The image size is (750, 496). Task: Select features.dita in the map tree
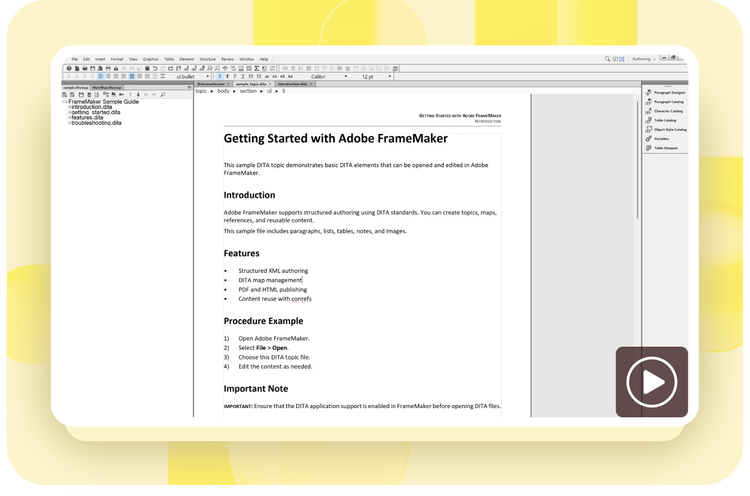click(87, 118)
